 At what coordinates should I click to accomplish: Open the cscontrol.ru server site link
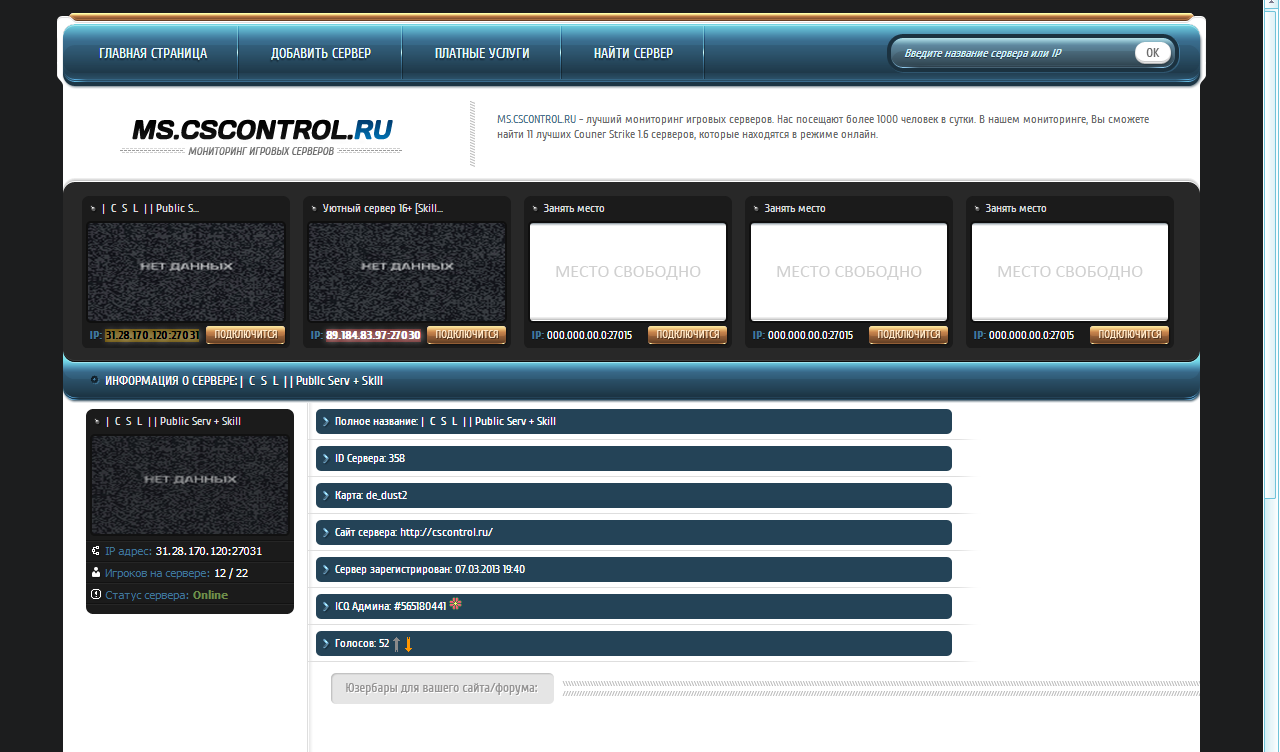point(447,533)
